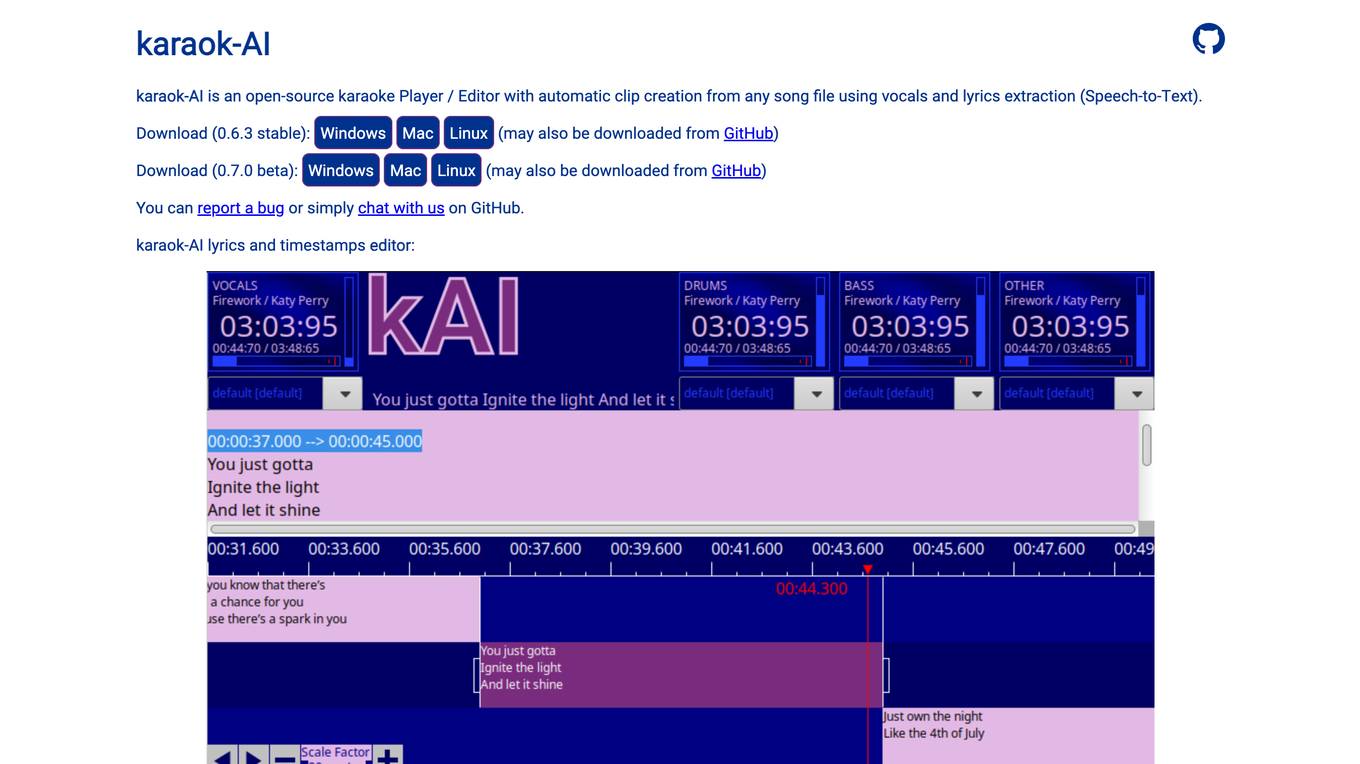Viewport: 1360px width, 764px height.
Task: Open OTHER output device dropdown arrow
Action: pyautogui.click(x=1136, y=393)
